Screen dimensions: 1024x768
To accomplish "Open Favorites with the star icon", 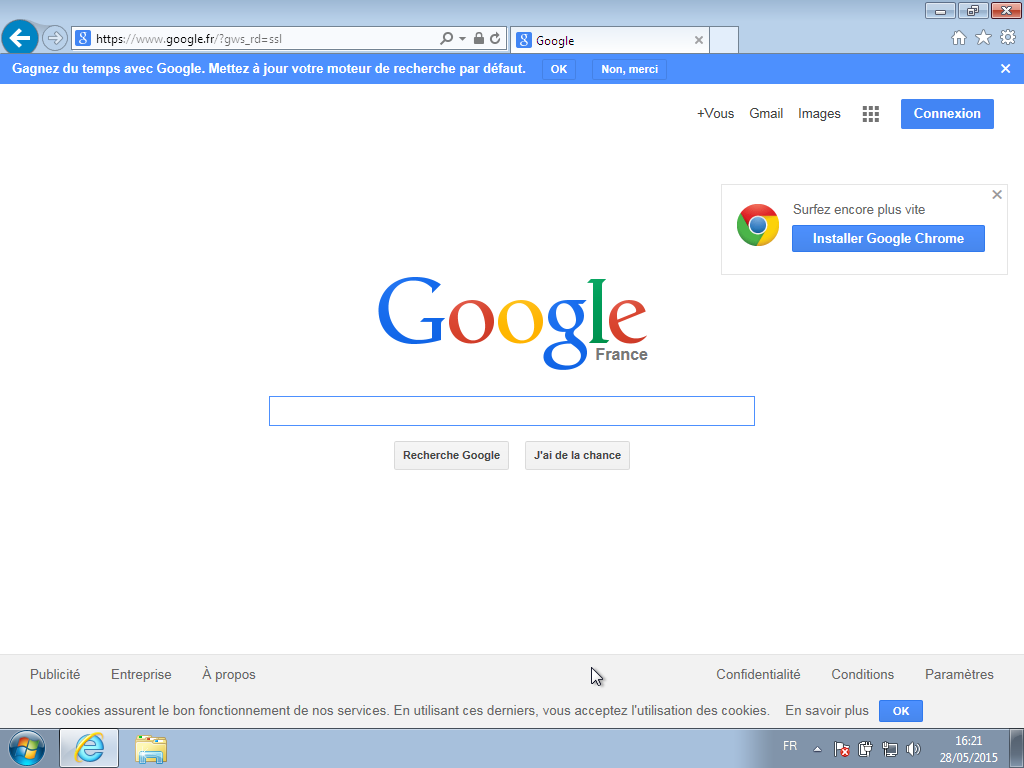I will (984, 38).
